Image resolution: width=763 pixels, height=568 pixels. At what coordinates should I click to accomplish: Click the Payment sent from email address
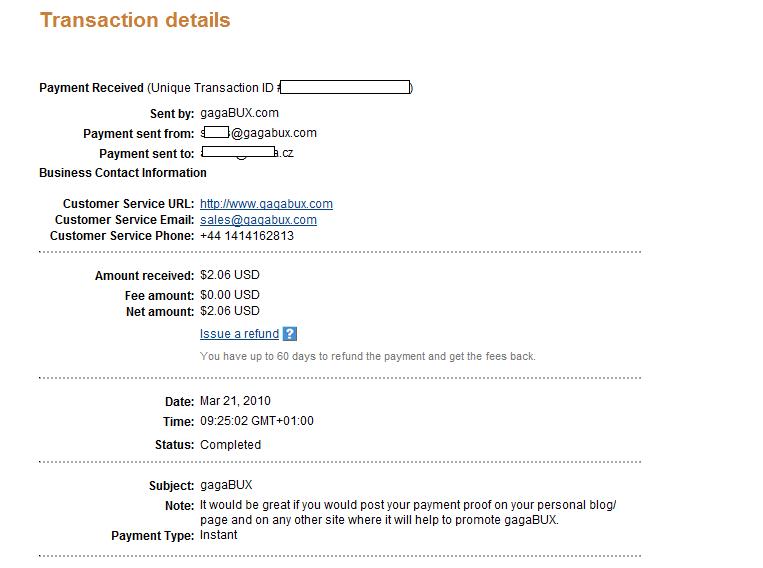tap(258, 133)
